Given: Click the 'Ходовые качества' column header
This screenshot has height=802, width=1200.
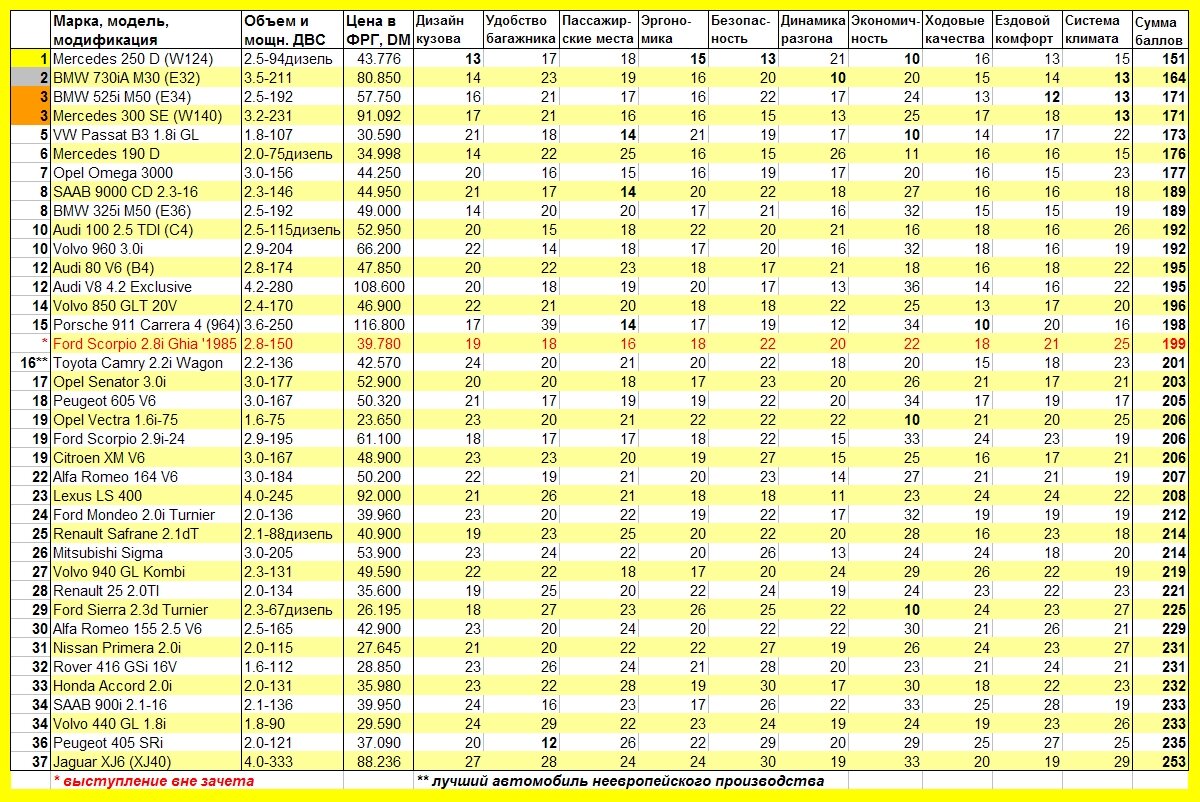Looking at the screenshot, I should click(958, 30).
